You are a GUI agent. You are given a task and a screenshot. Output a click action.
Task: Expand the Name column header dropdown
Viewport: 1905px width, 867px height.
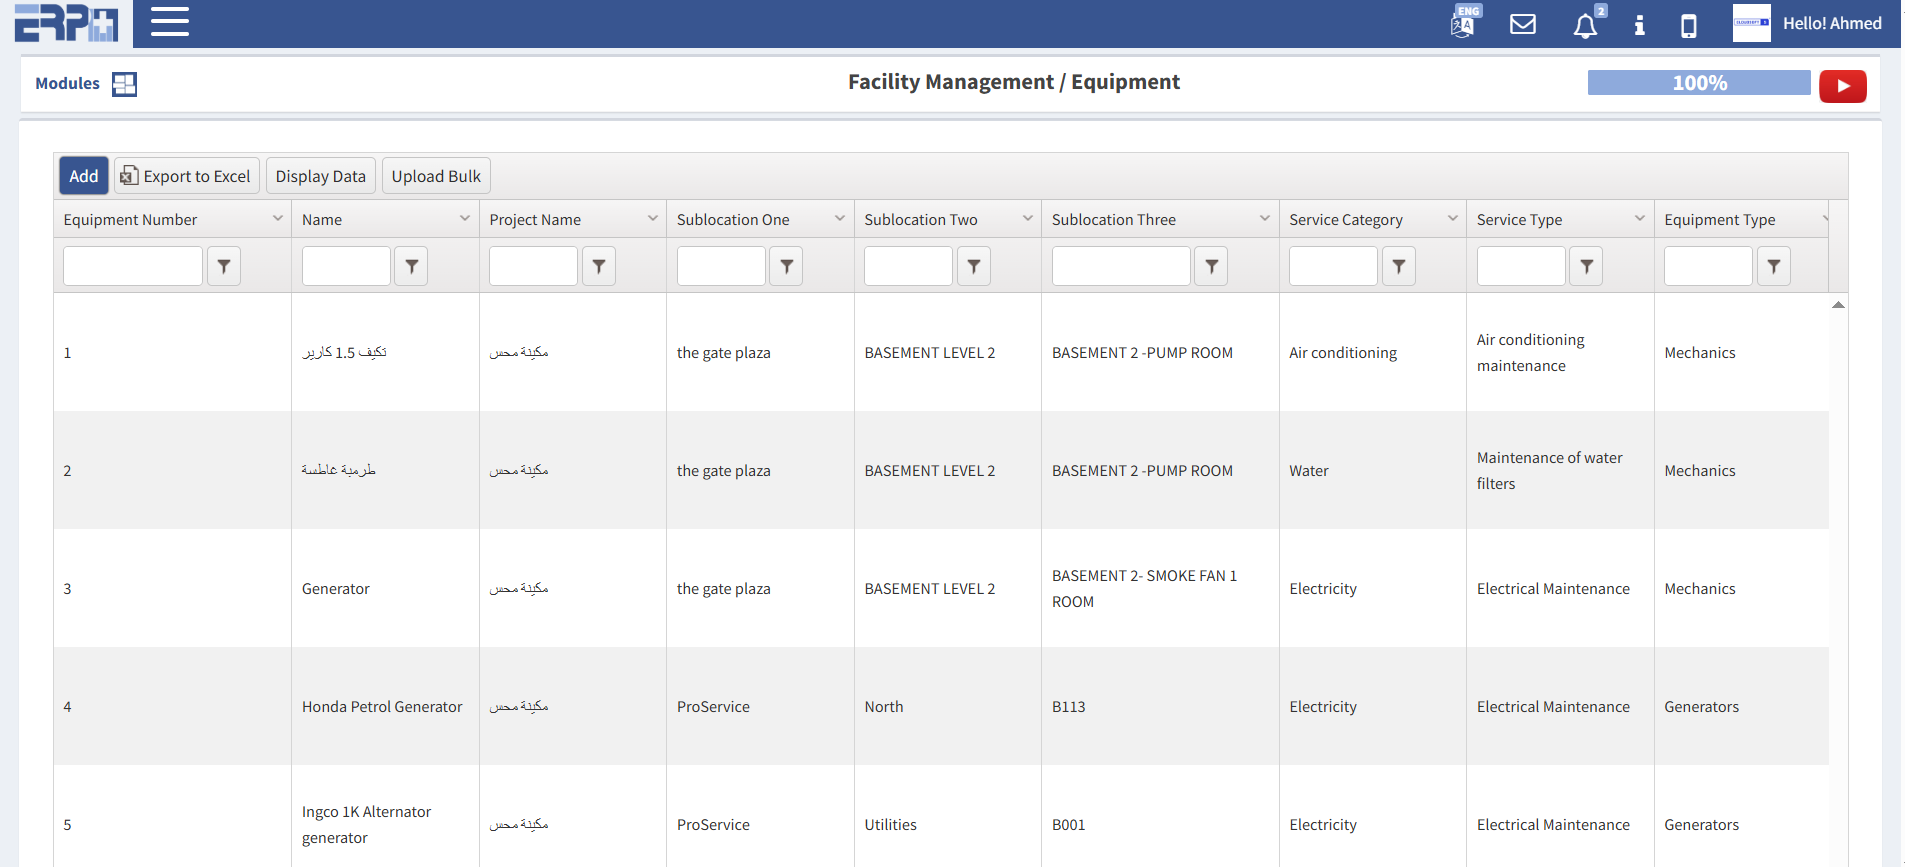pyautogui.click(x=464, y=219)
